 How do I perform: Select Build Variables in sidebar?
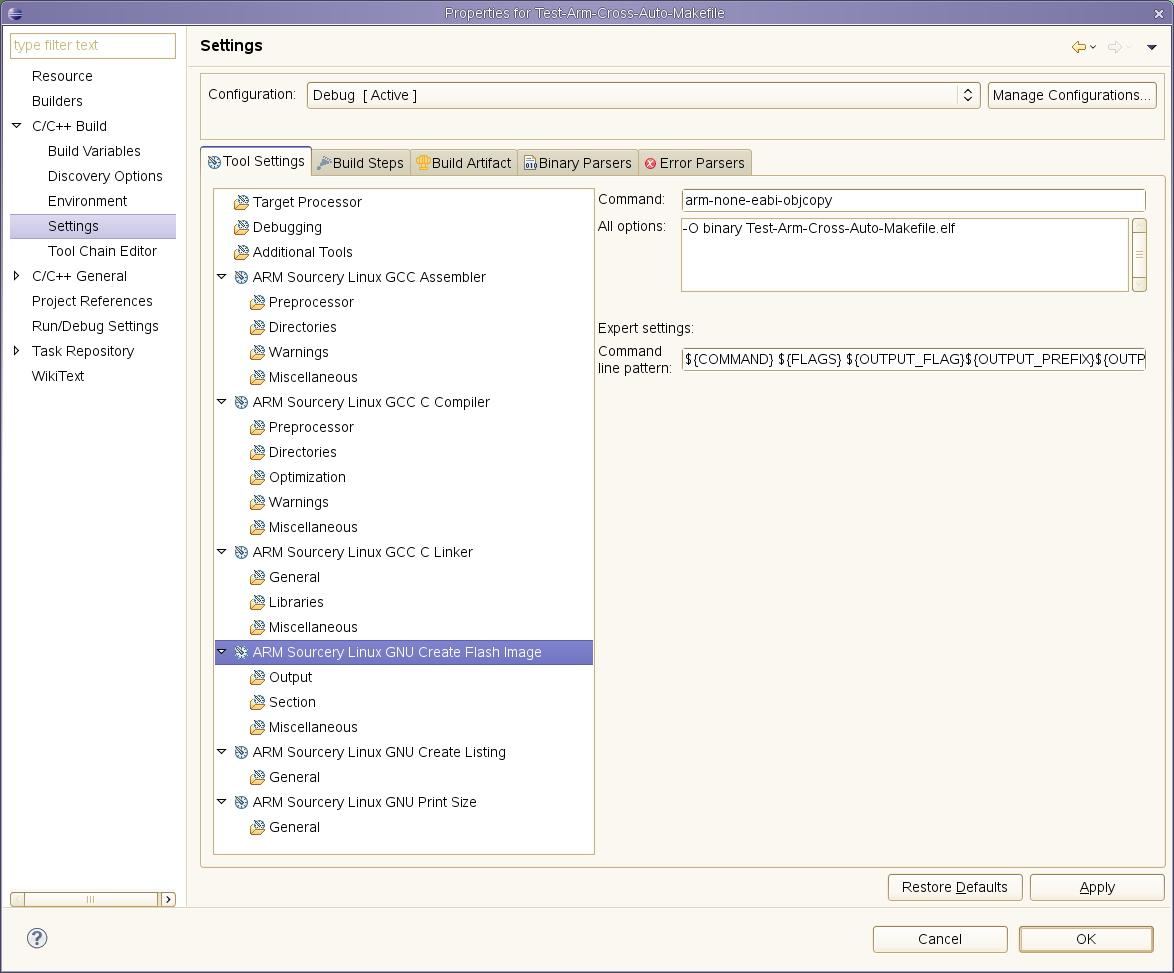point(94,151)
